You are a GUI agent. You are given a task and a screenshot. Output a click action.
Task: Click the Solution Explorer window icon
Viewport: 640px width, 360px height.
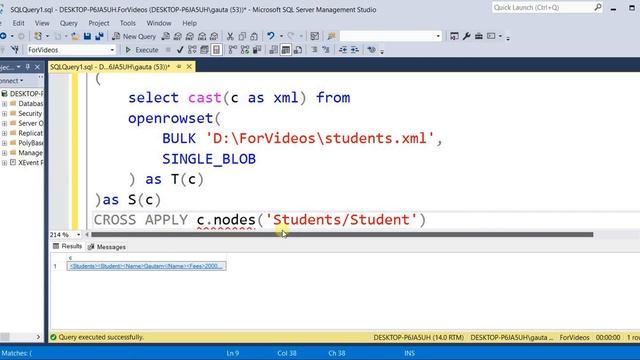454,36
